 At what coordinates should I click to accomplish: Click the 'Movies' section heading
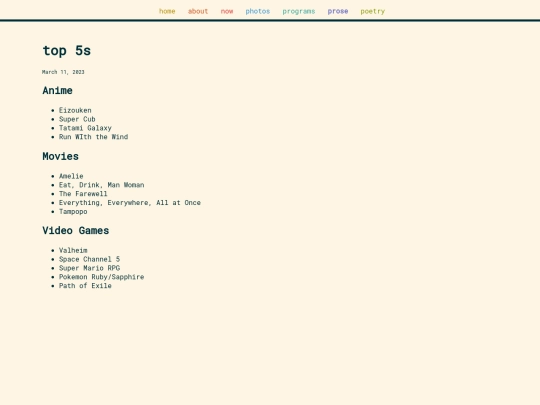click(61, 156)
